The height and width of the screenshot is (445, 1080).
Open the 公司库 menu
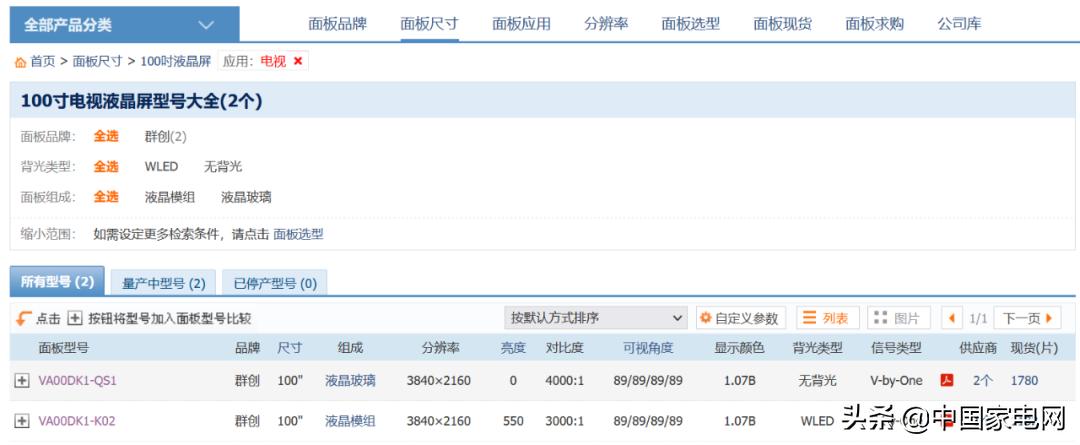(x=959, y=24)
